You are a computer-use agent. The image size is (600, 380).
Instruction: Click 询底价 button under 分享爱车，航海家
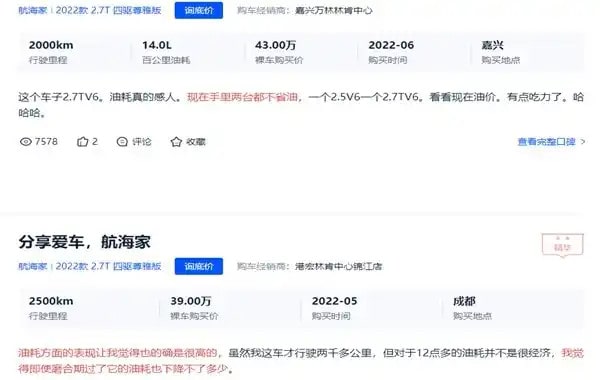pyautogui.click(x=199, y=266)
